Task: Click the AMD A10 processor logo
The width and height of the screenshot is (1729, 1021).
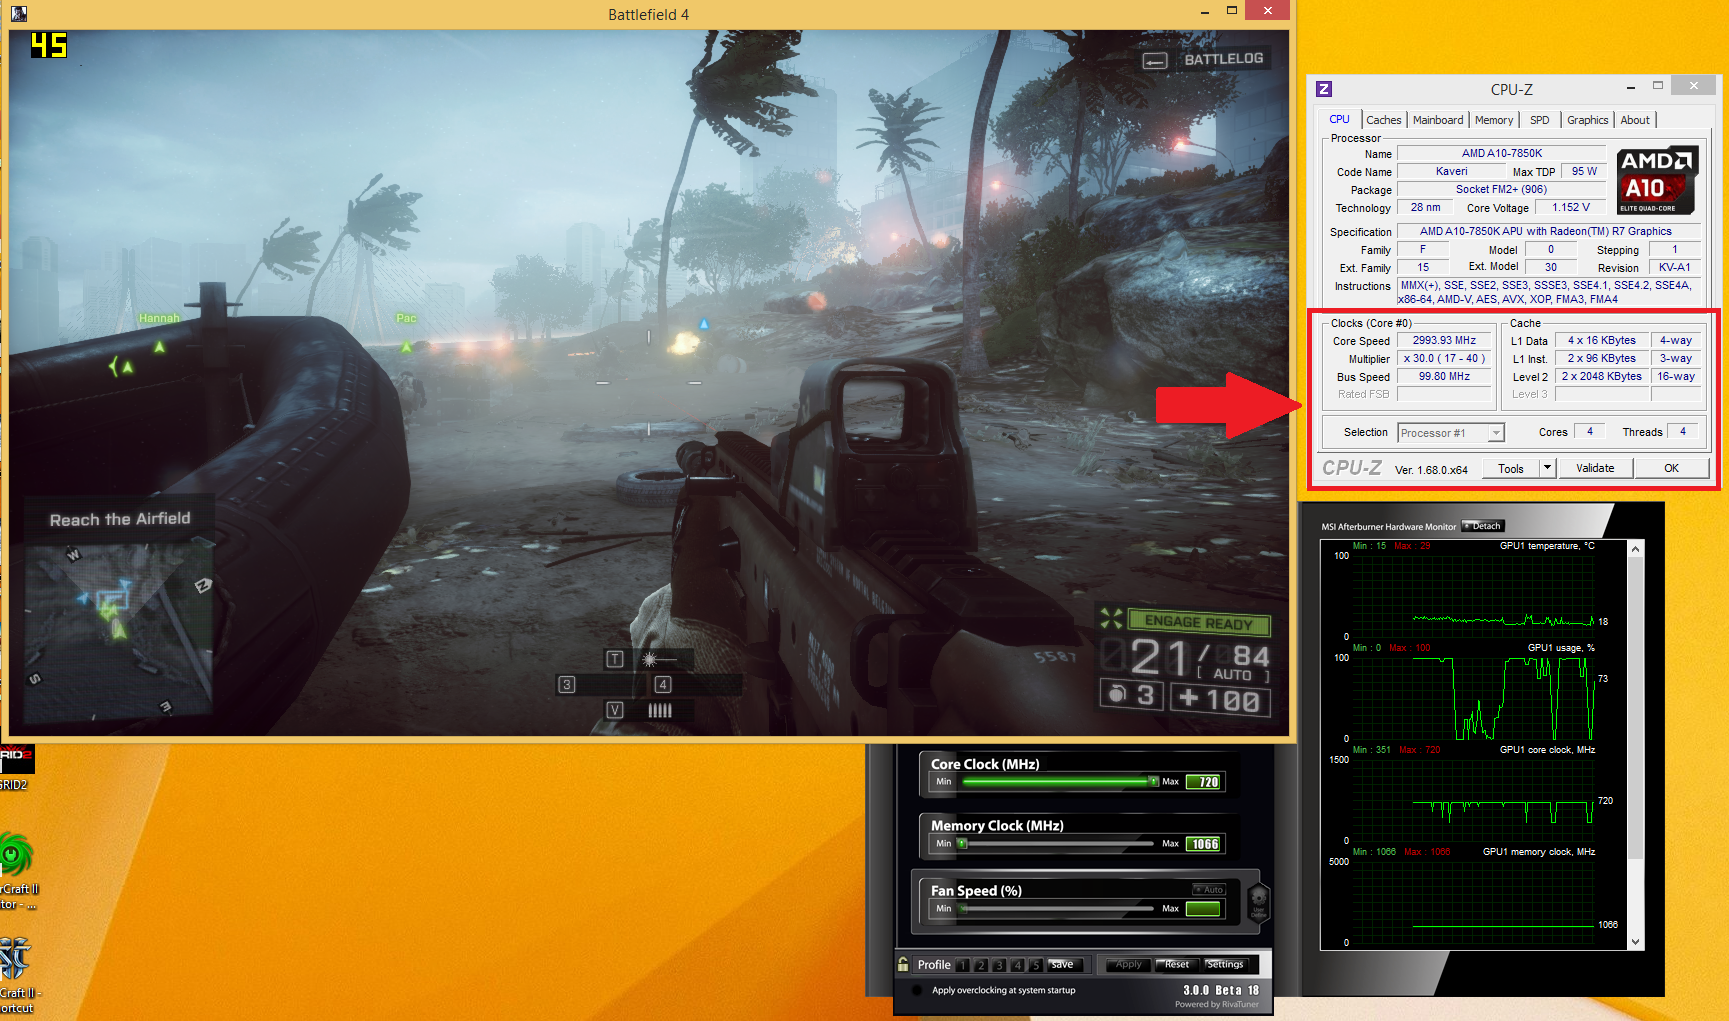Action: [1656, 180]
